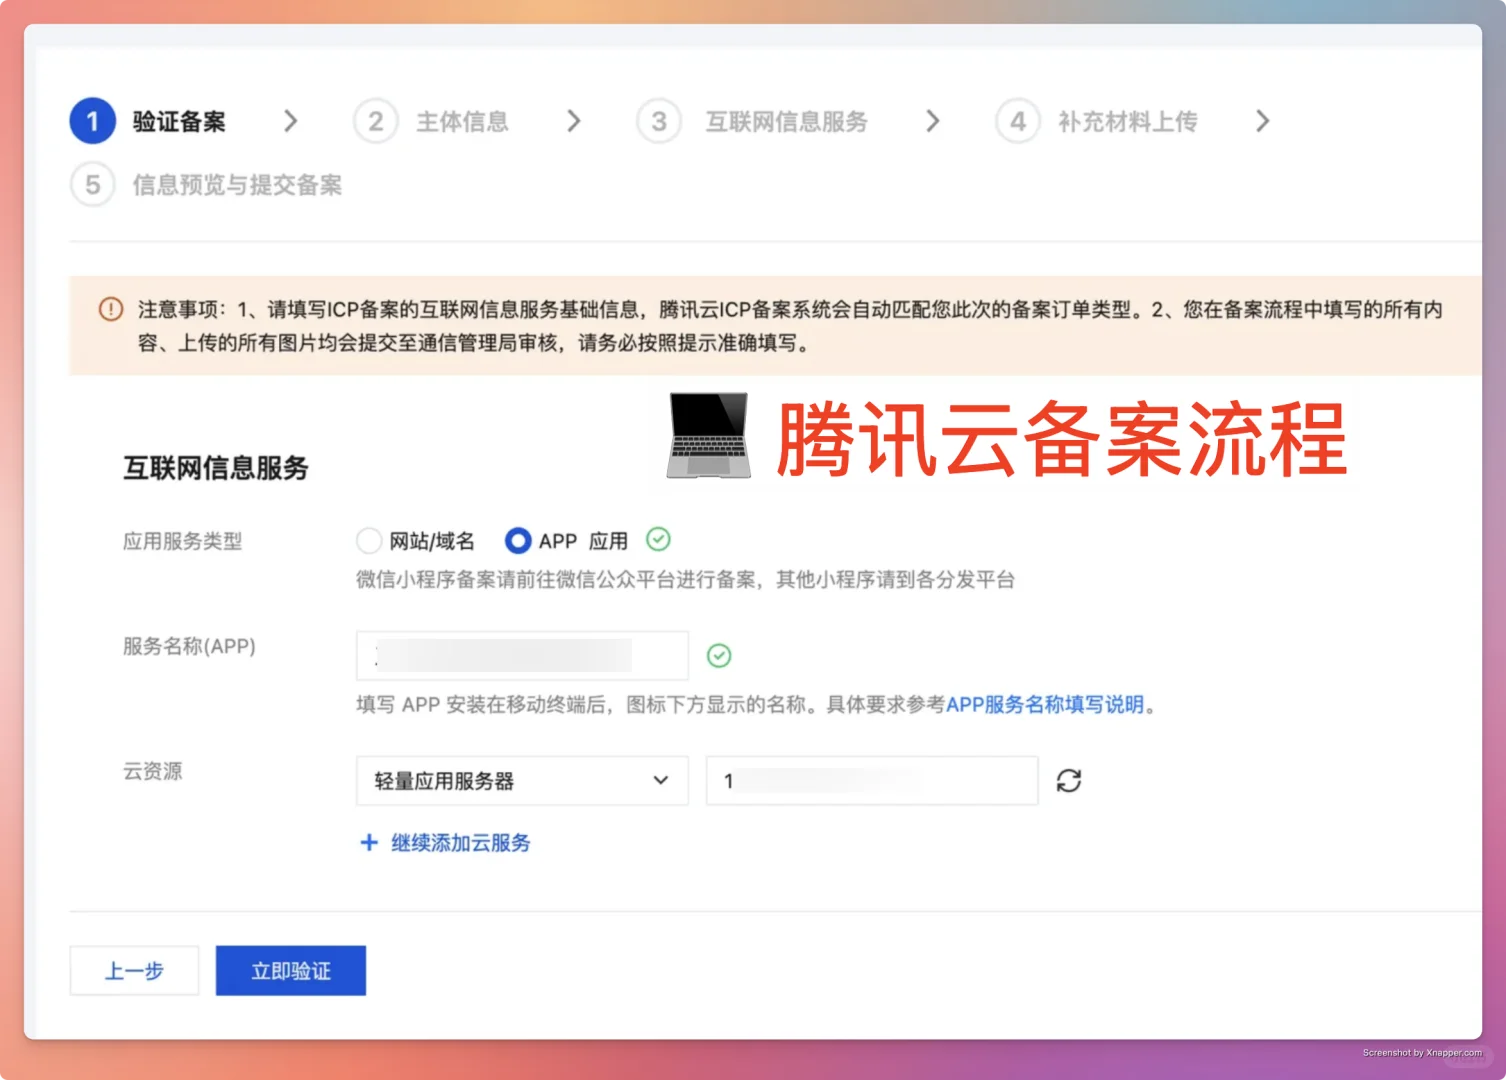1506x1080 pixels.
Task: Click the green checkmark beside 服务名称 input
Action: [719, 655]
